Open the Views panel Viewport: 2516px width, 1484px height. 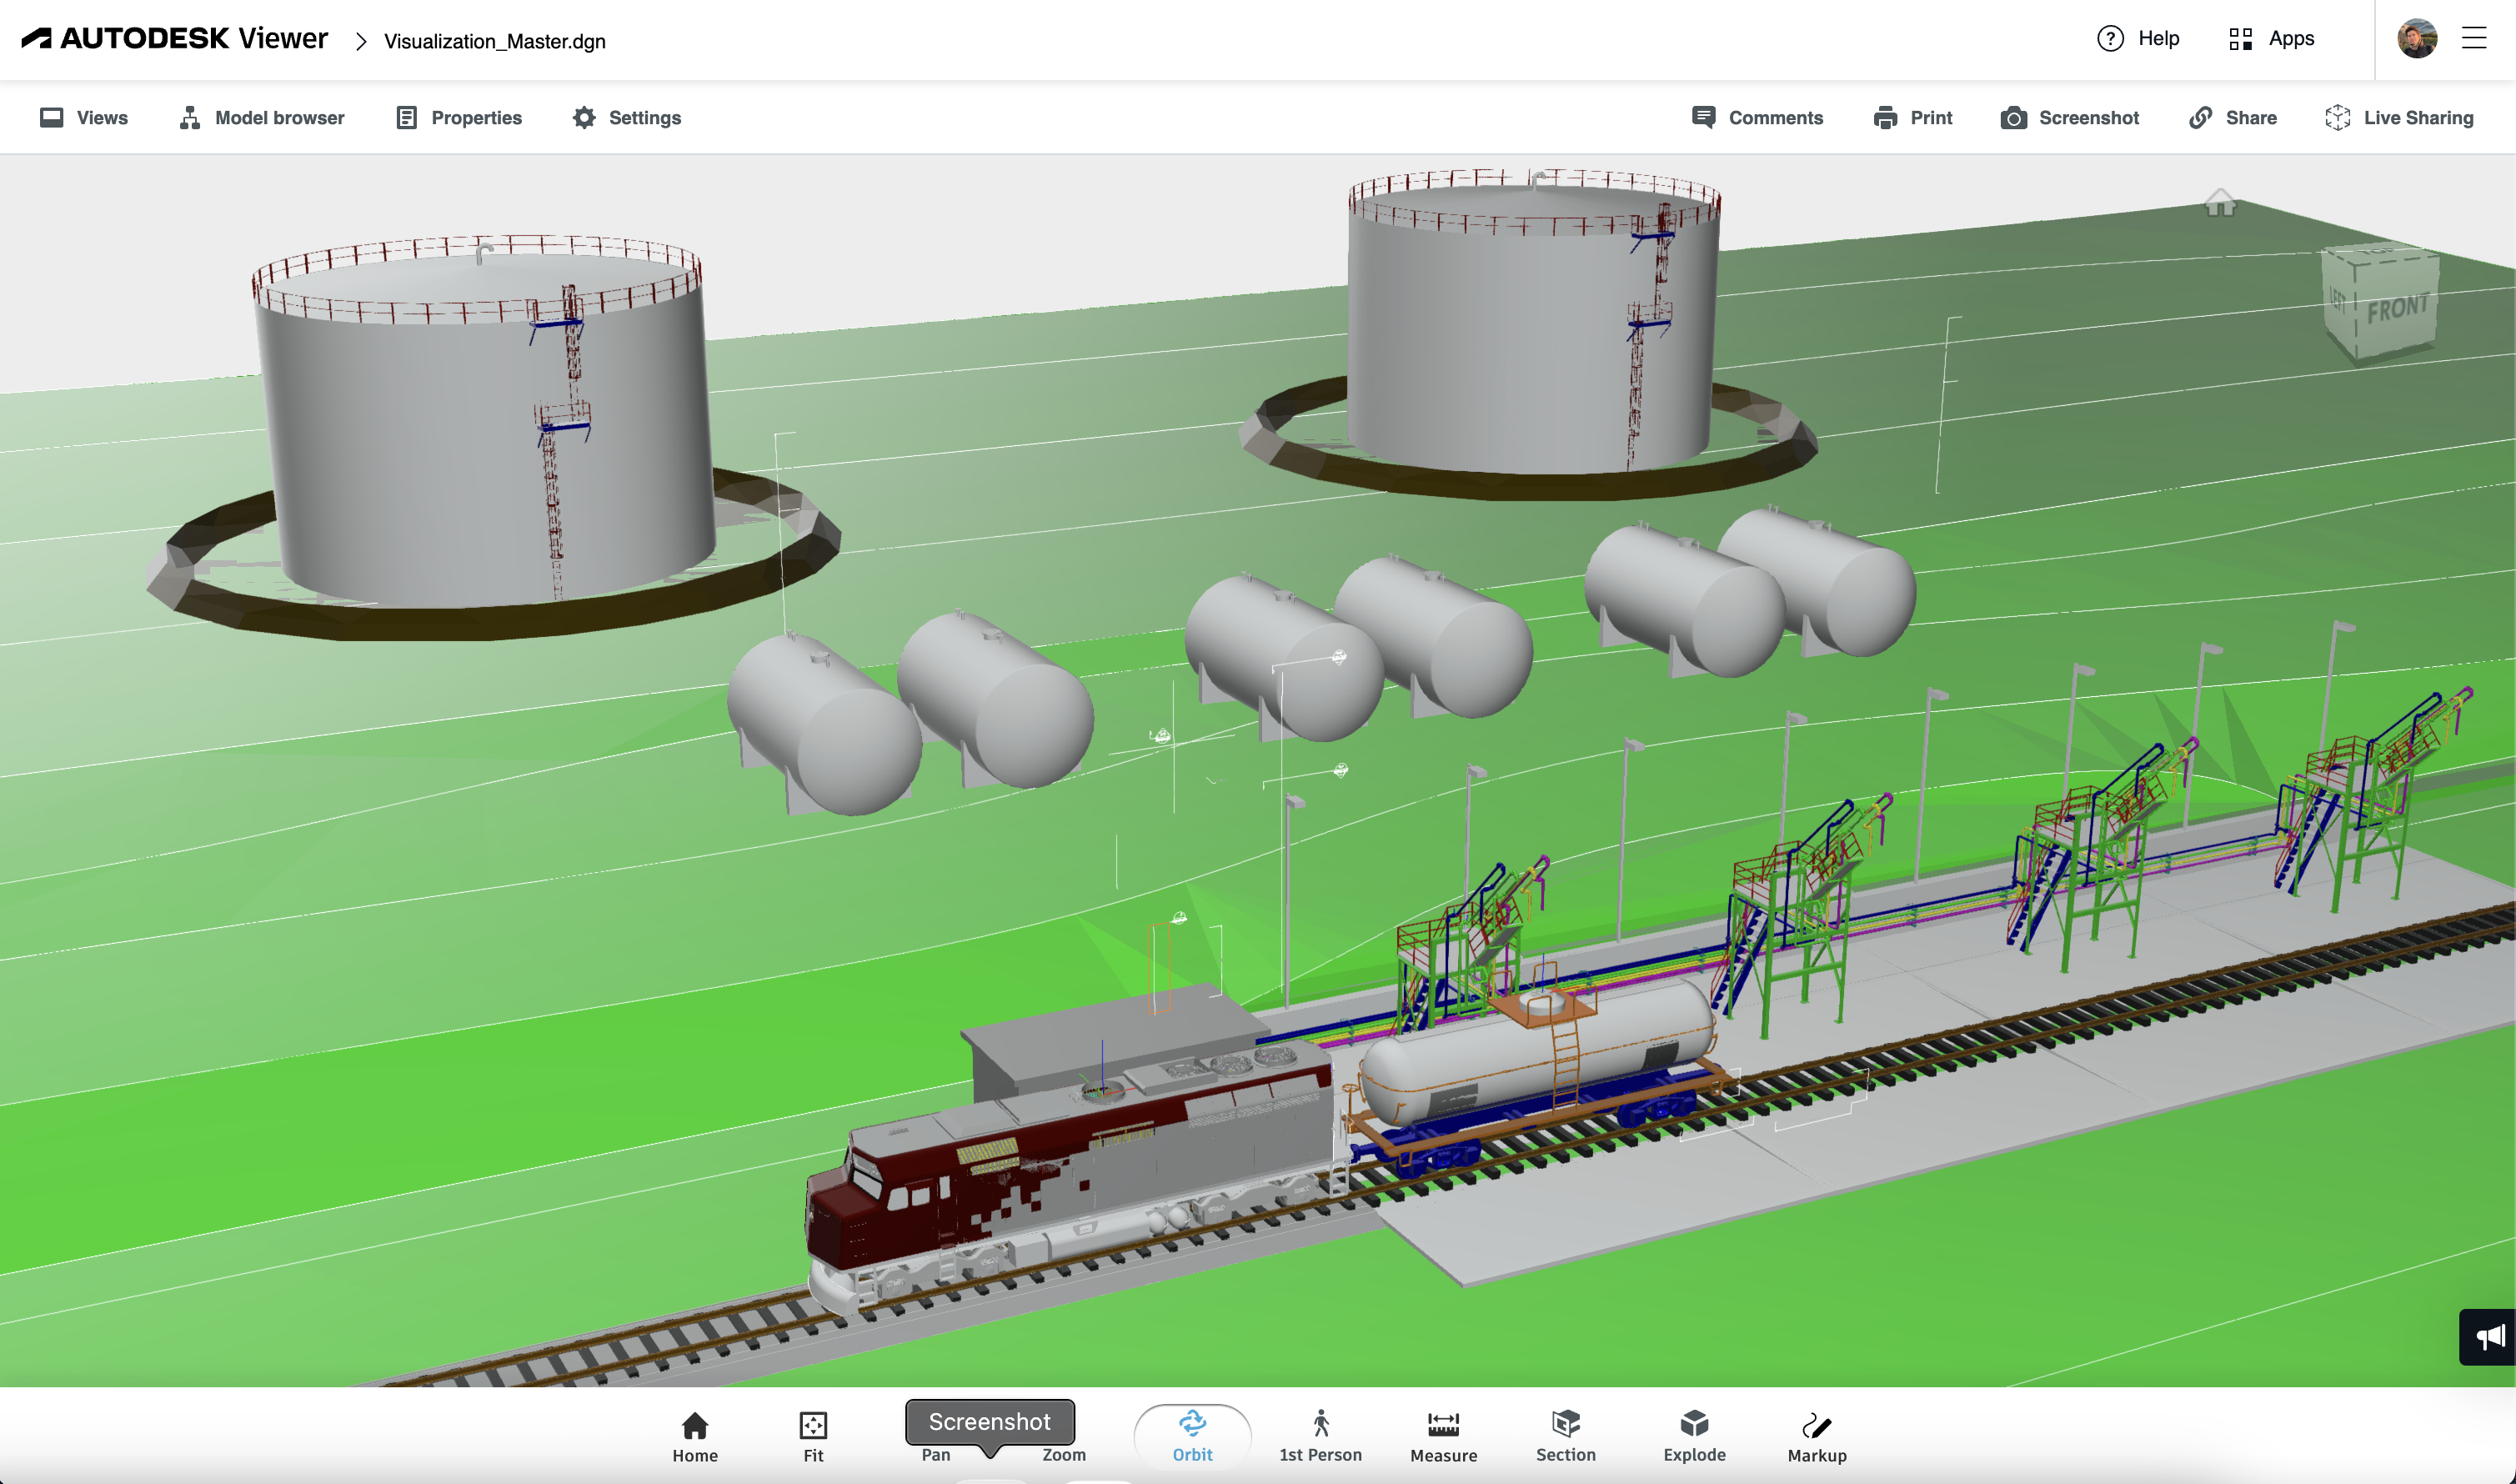[84, 118]
